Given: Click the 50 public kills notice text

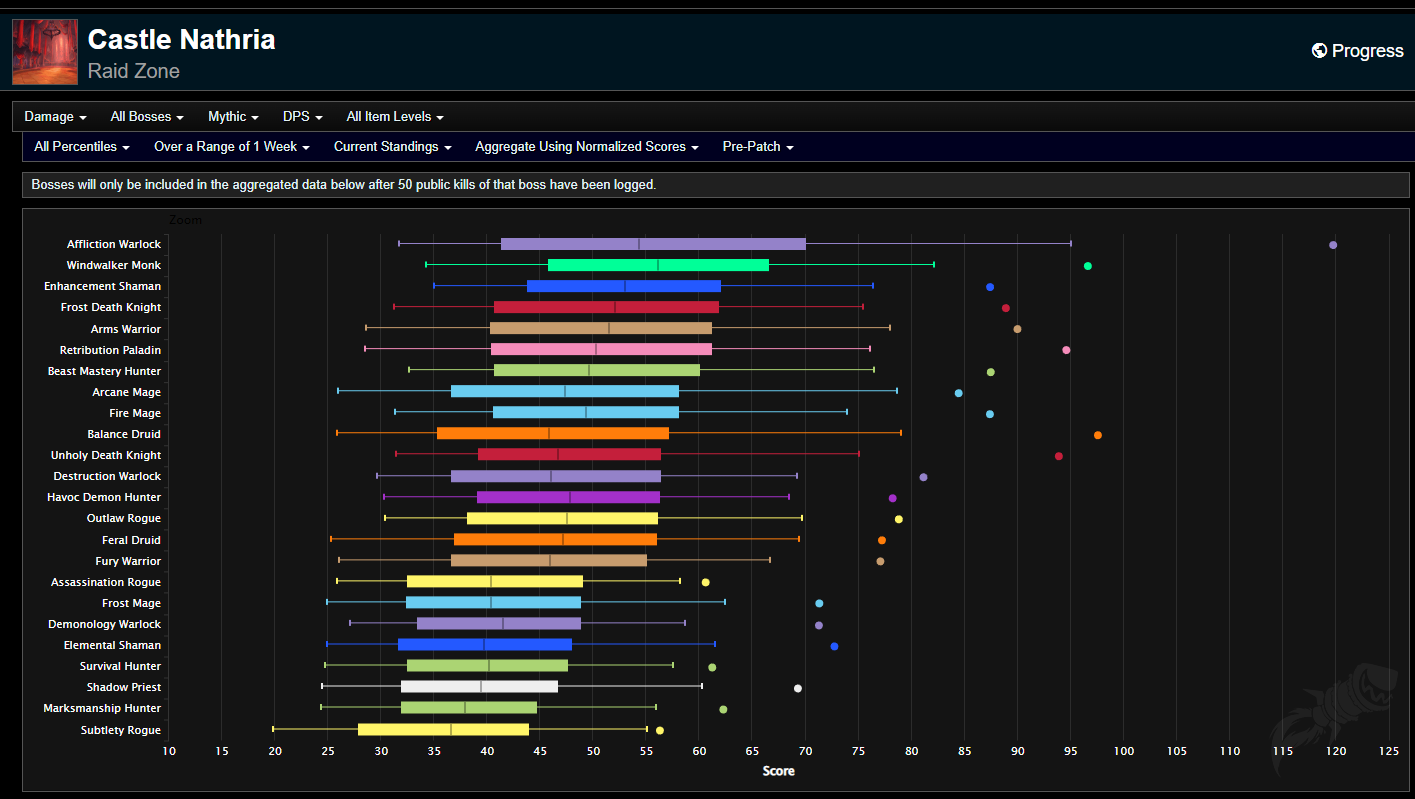Looking at the screenshot, I should pos(344,185).
